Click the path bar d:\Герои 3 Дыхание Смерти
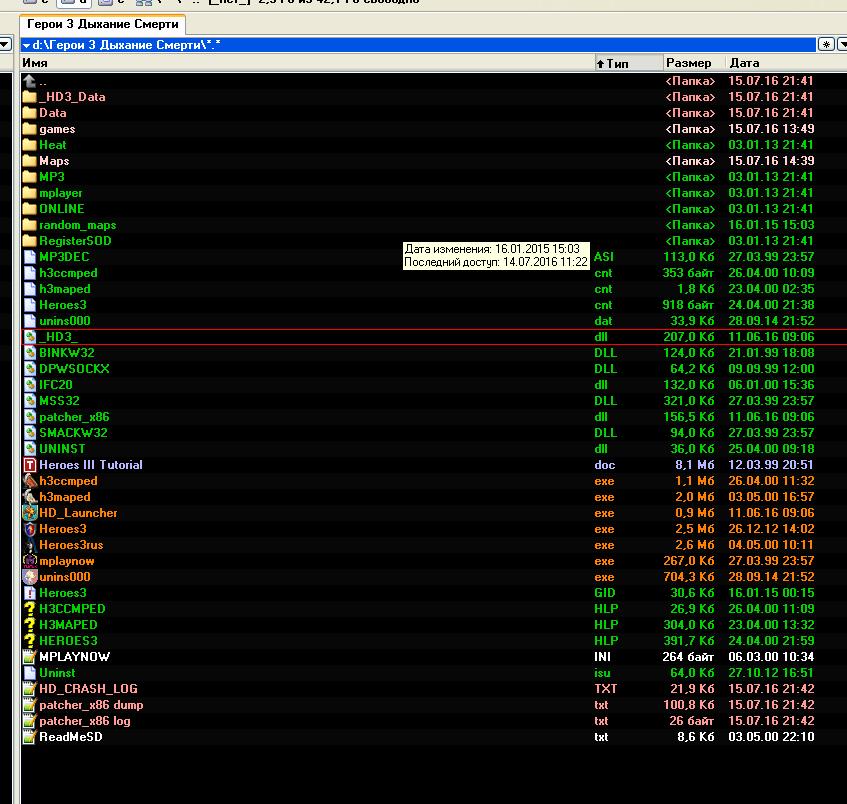Screen dimensions: 847x804 pyautogui.click(x=418, y=45)
